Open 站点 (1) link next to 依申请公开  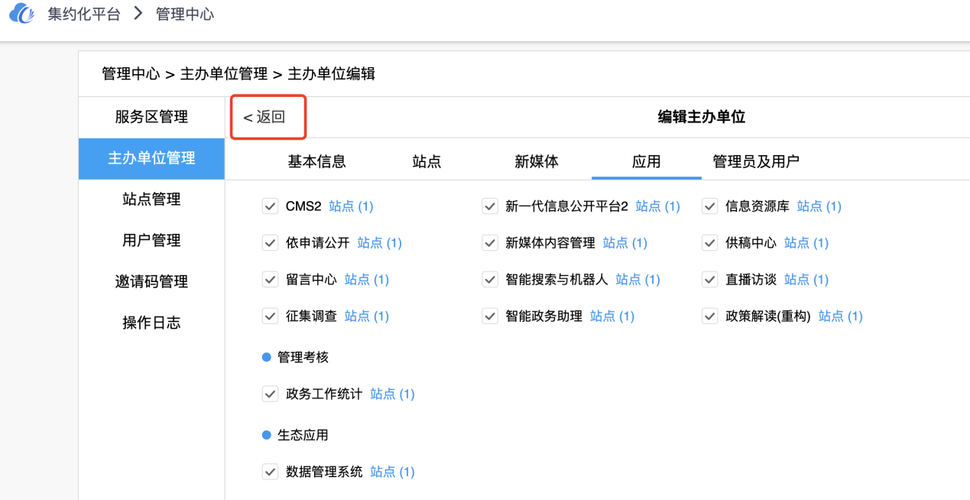[379, 243]
